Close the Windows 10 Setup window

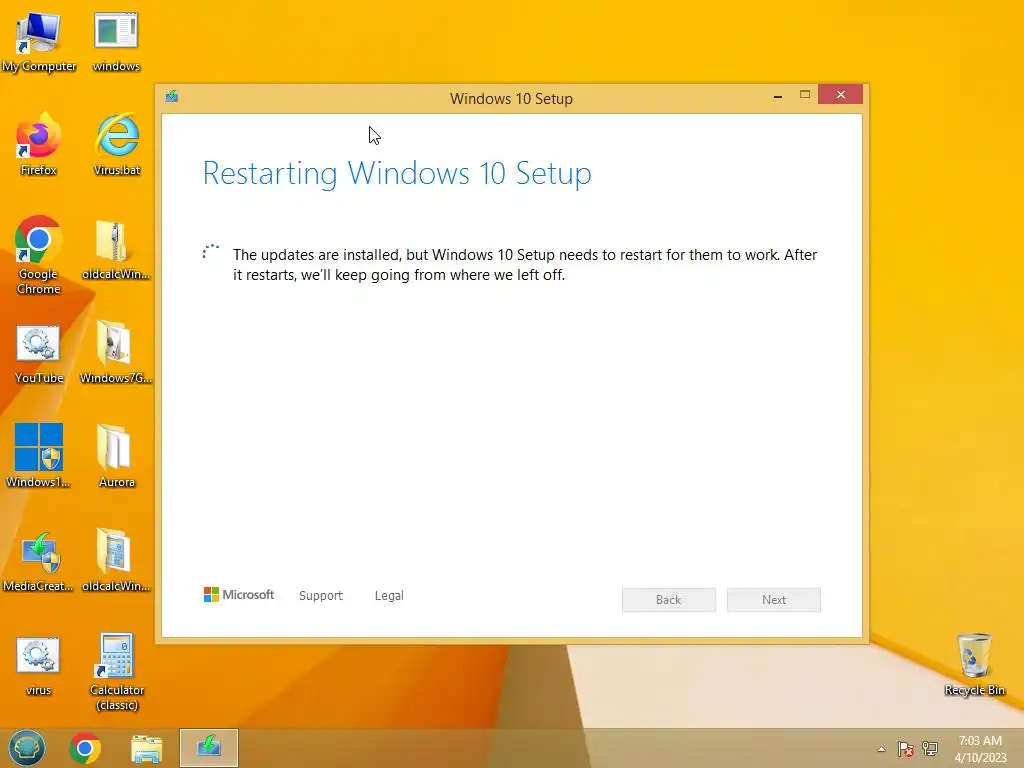tap(840, 95)
